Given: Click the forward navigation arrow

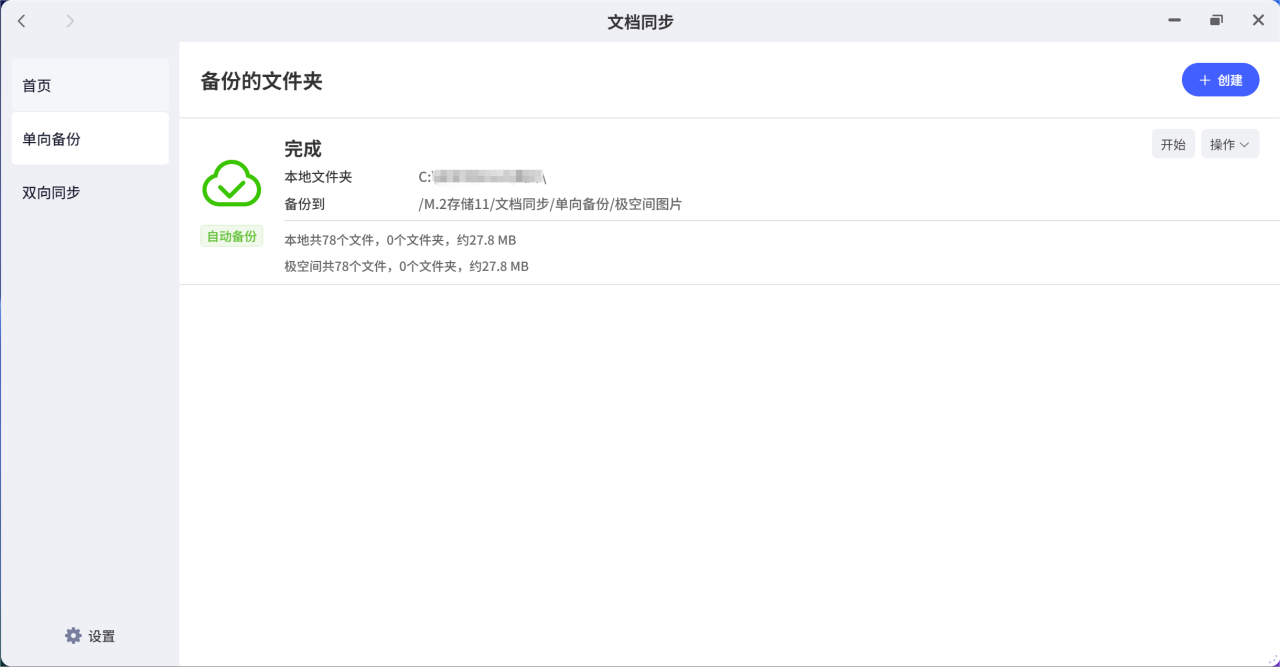Looking at the screenshot, I should point(70,21).
